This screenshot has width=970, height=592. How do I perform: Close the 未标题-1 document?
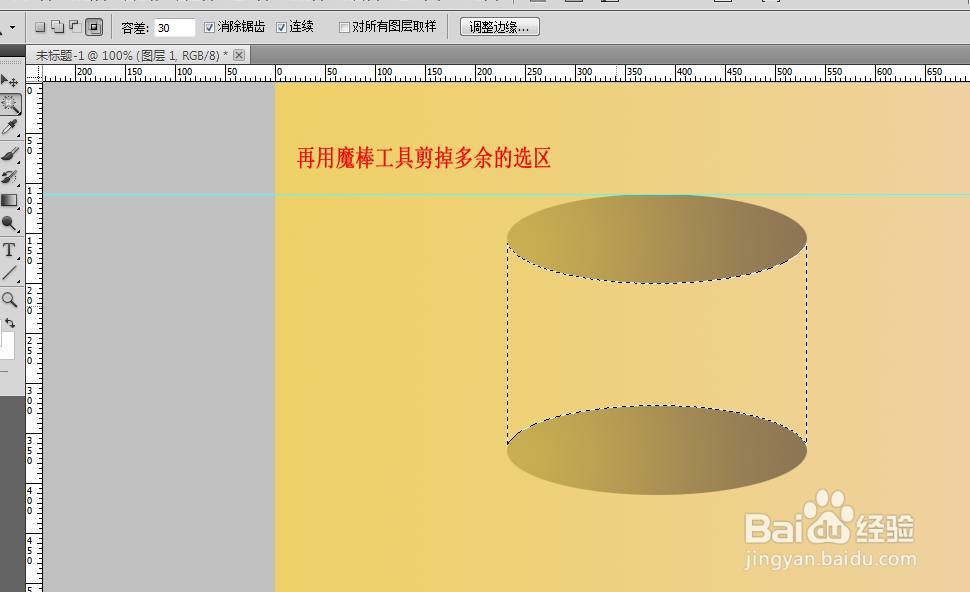[x=237, y=55]
